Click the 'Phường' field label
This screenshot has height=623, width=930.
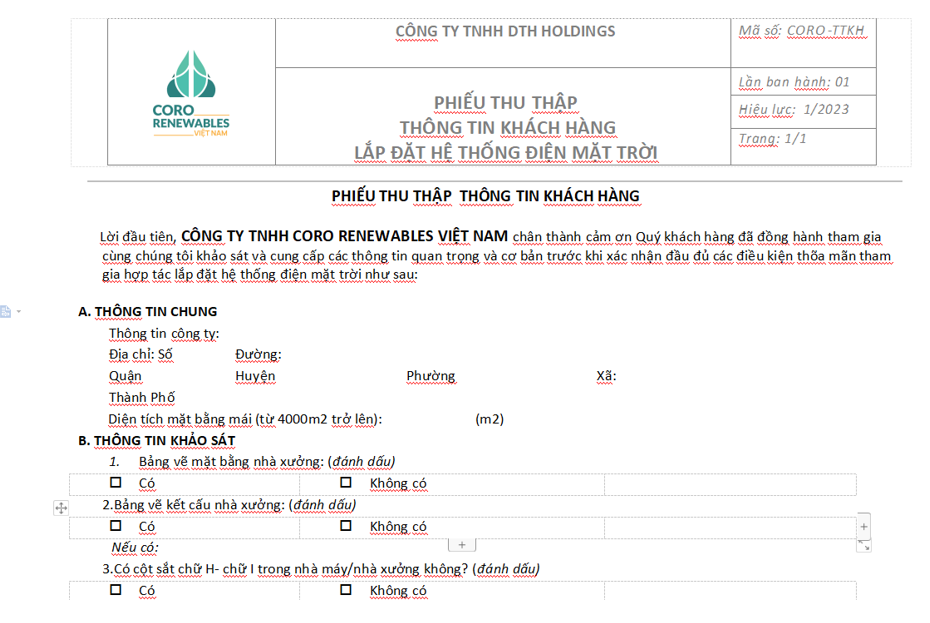click(431, 377)
